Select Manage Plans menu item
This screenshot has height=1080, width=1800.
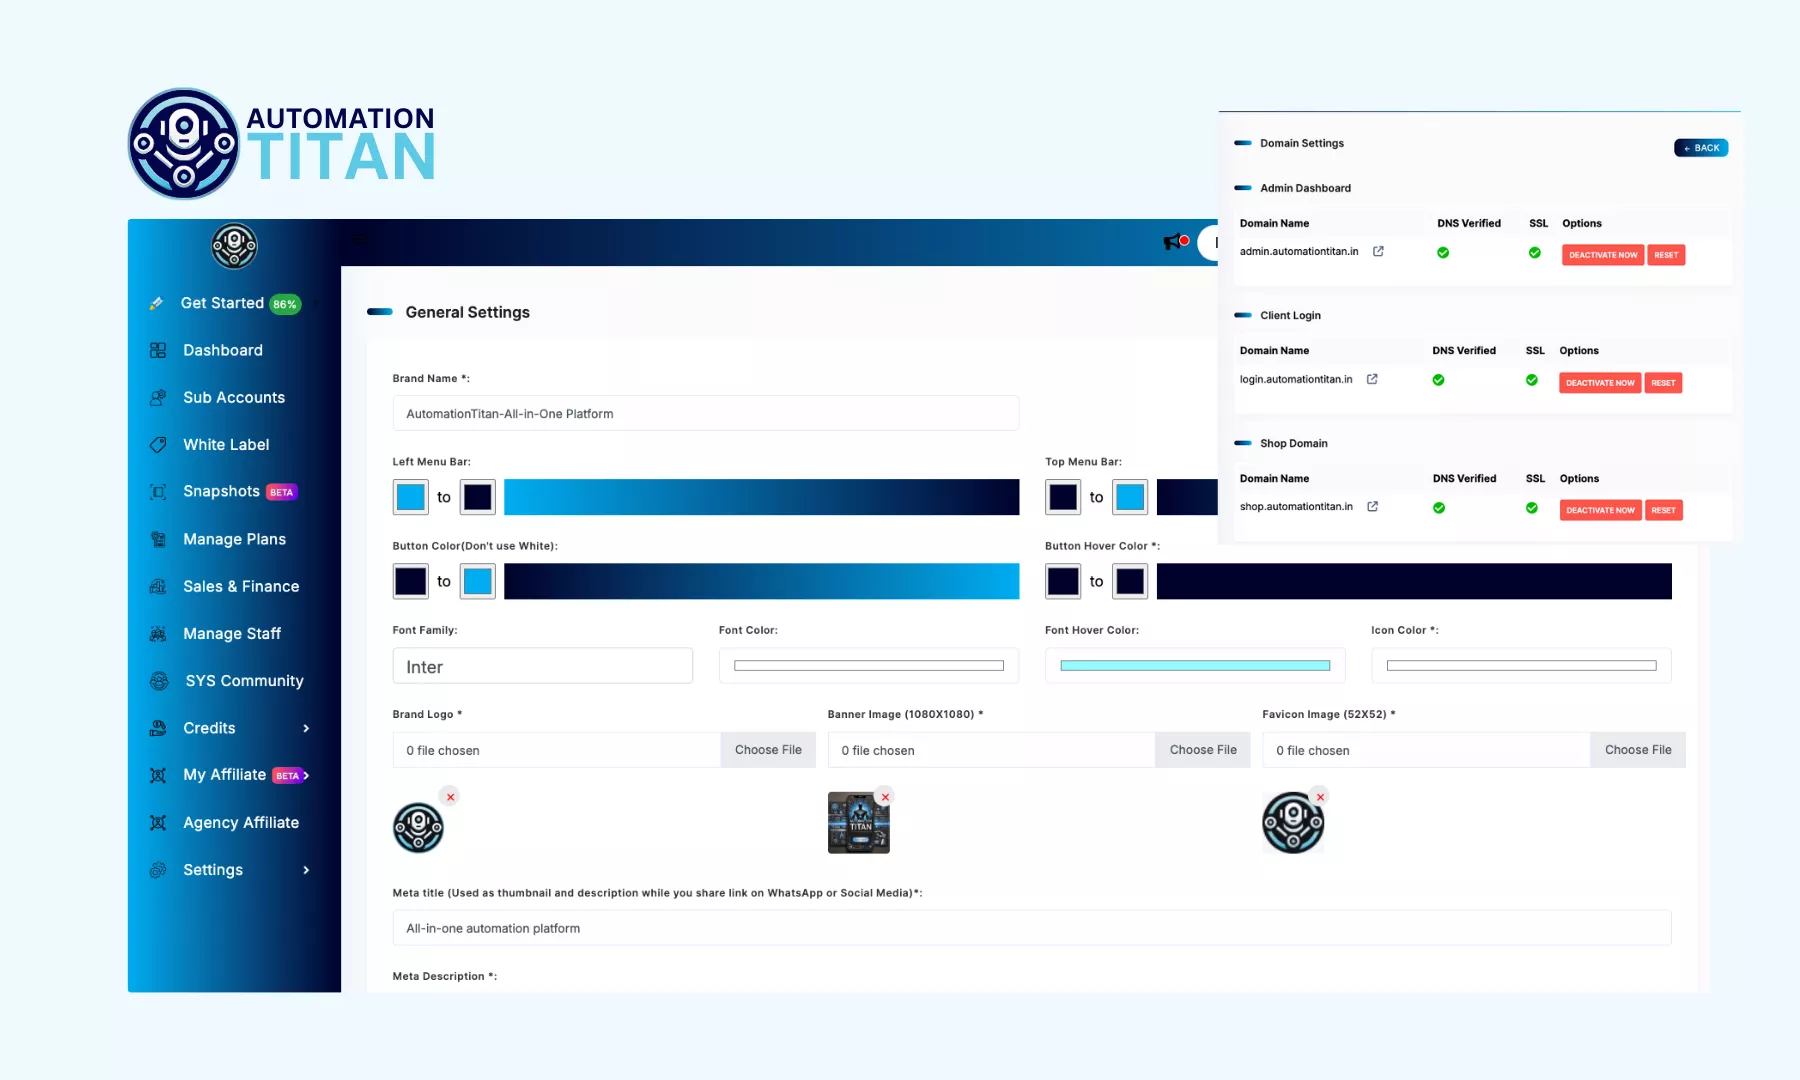[234, 539]
